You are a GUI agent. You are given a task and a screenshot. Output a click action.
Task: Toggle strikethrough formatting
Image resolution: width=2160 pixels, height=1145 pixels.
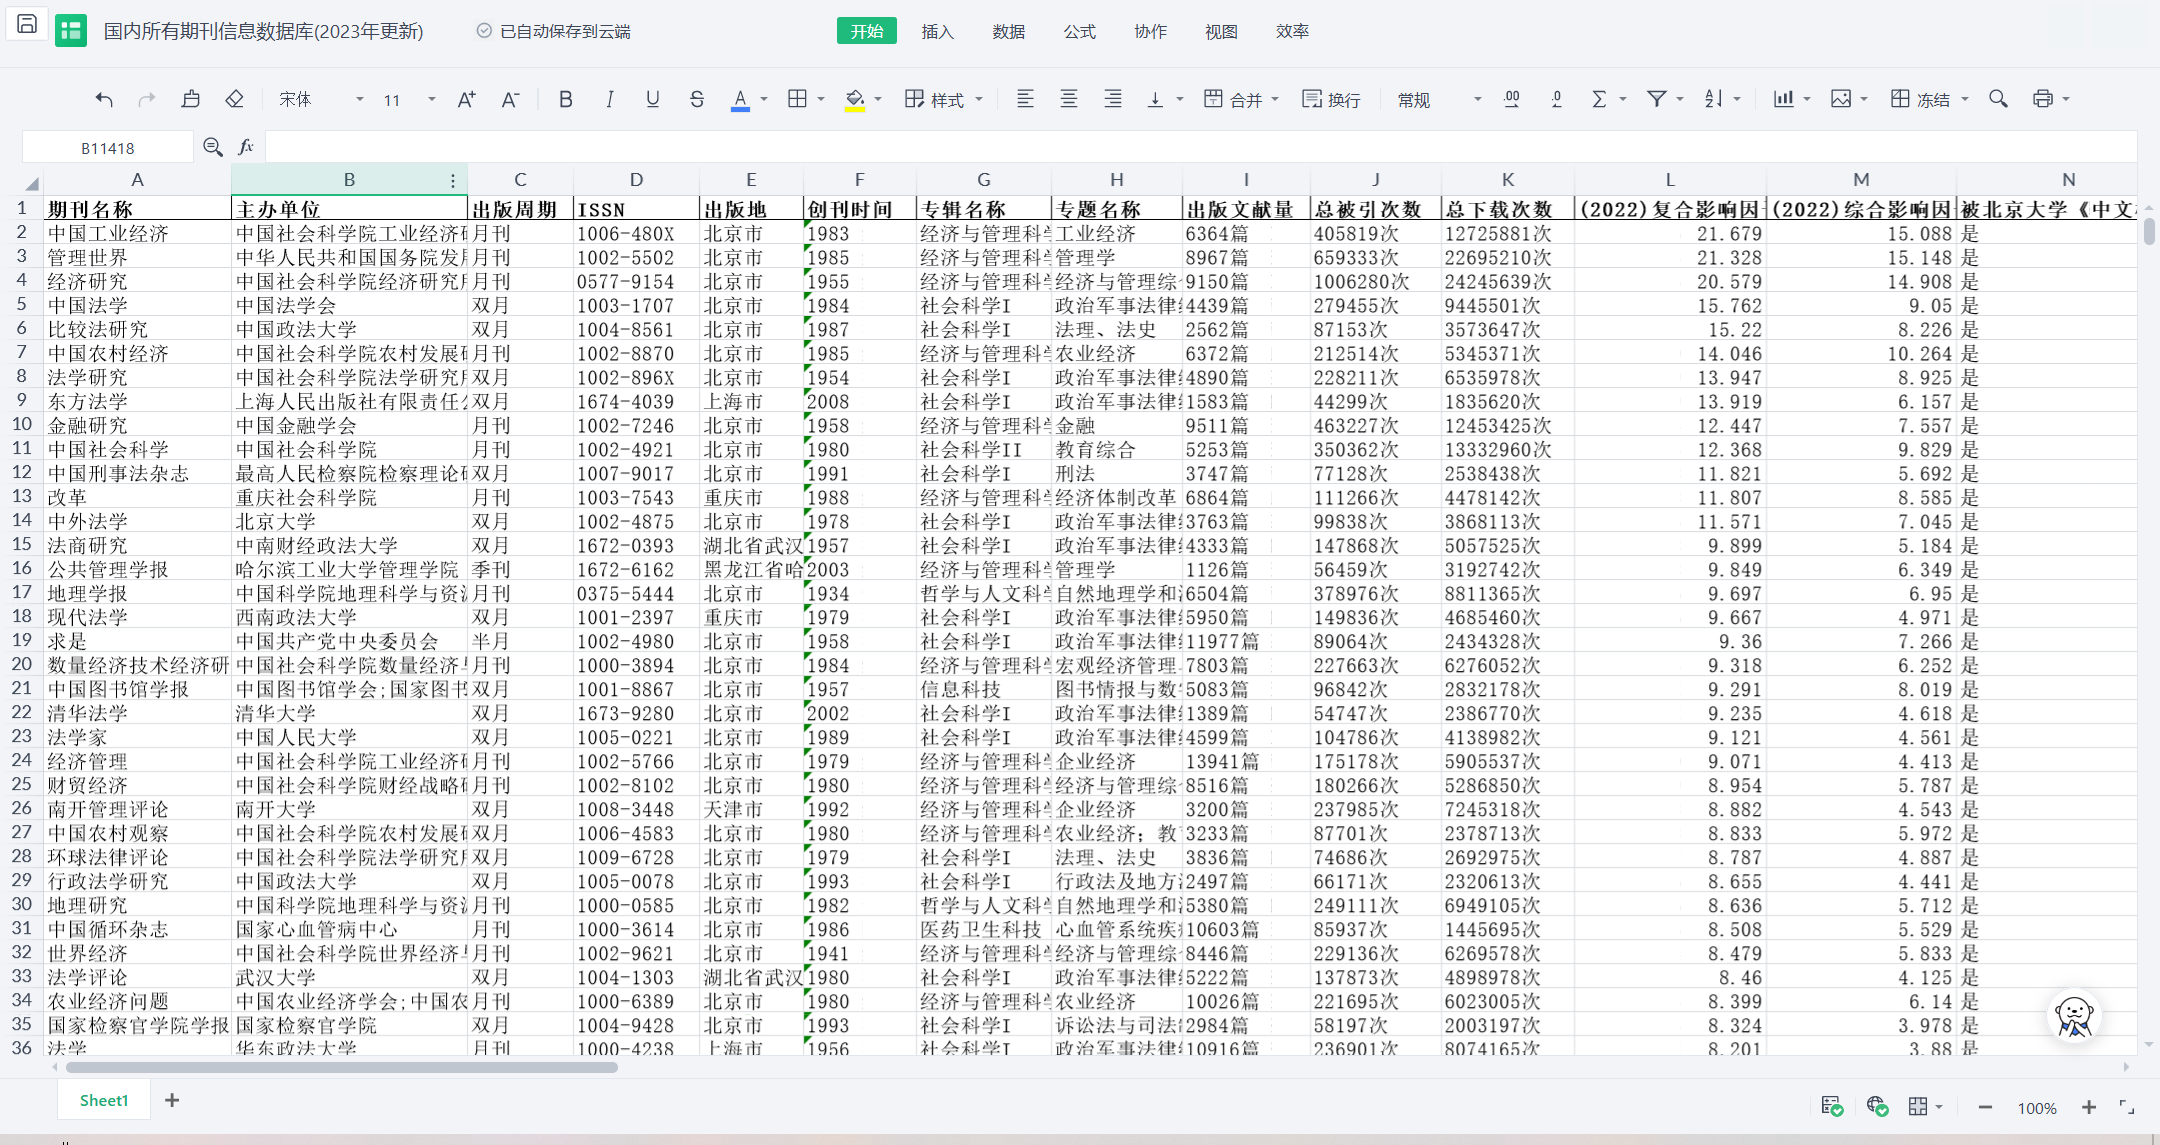(696, 99)
